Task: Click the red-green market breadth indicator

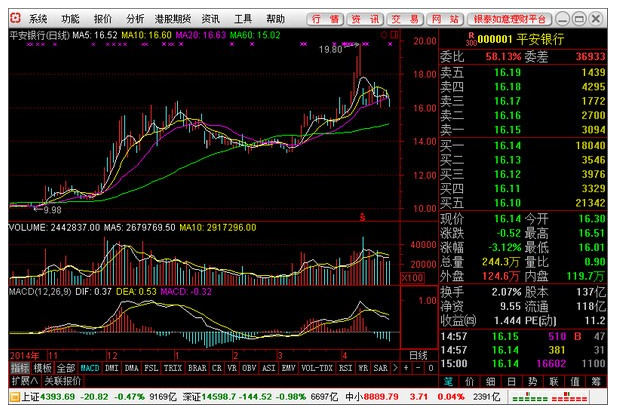Action: tap(549, 397)
